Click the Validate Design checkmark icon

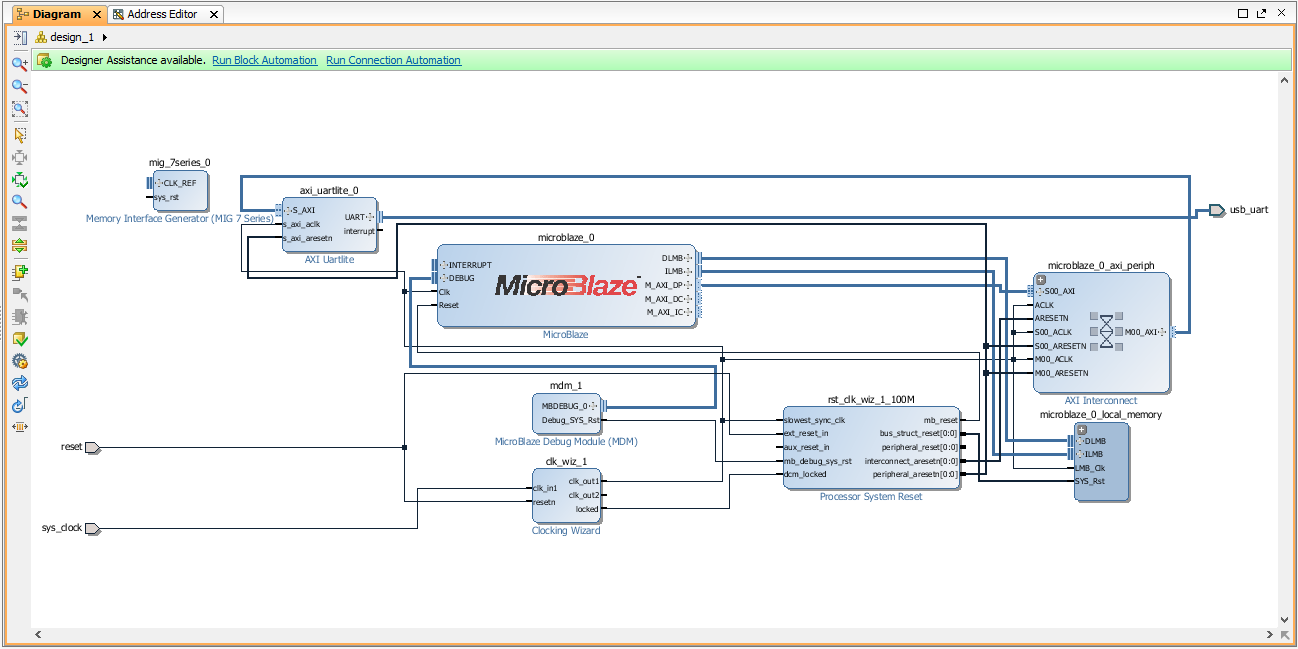pyautogui.click(x=19, y=339)
